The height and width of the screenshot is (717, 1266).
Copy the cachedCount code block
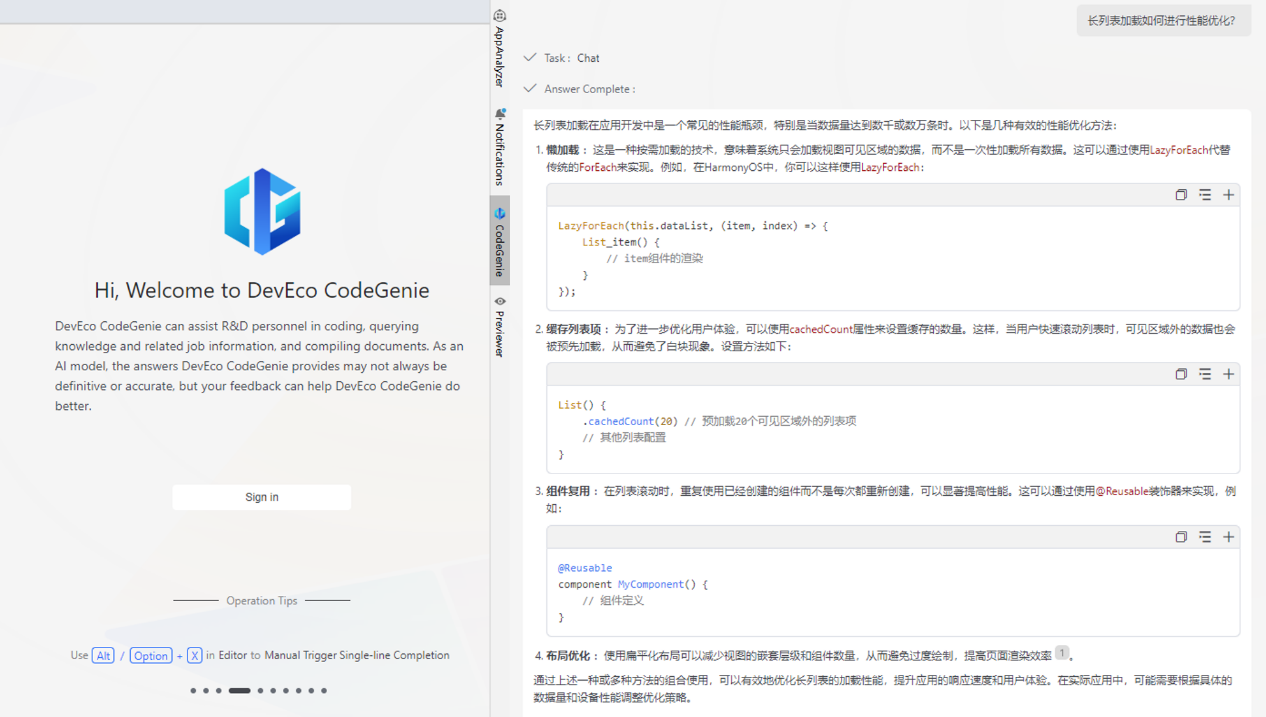tap(1181, 374)
